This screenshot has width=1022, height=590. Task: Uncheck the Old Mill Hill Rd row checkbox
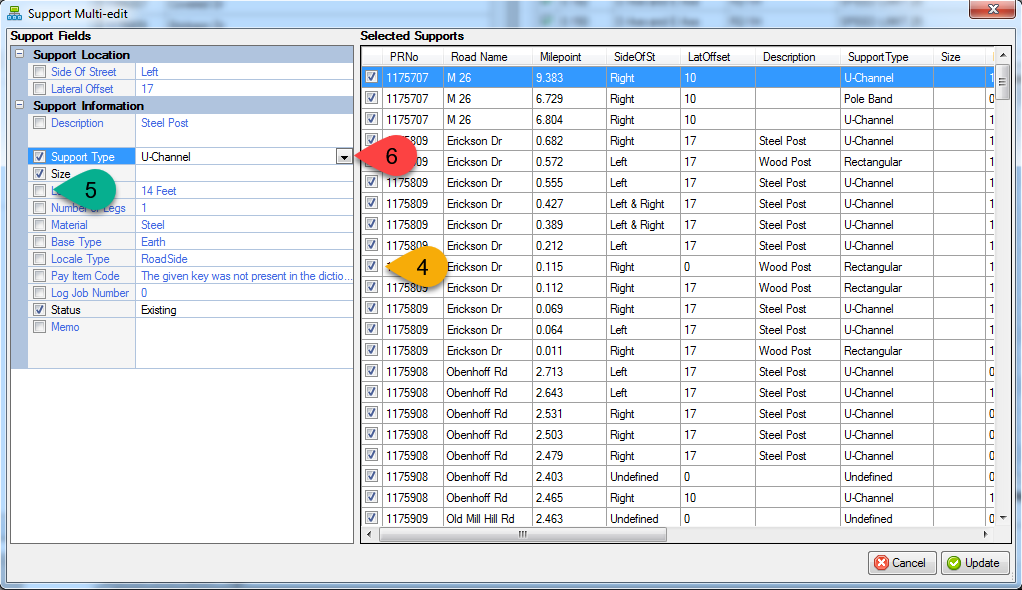point(372,518)
